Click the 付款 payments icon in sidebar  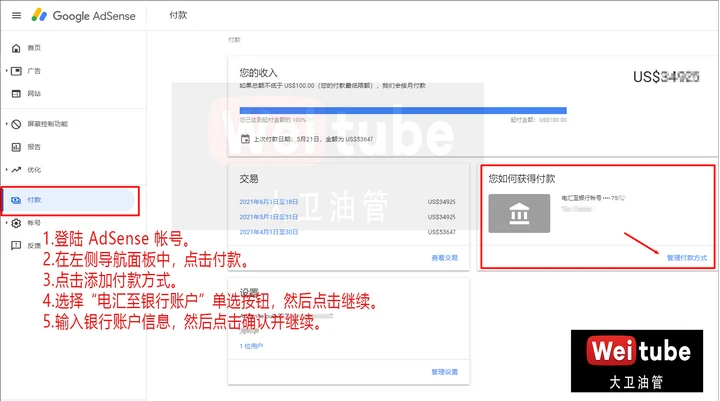click(x=16, y=200)
